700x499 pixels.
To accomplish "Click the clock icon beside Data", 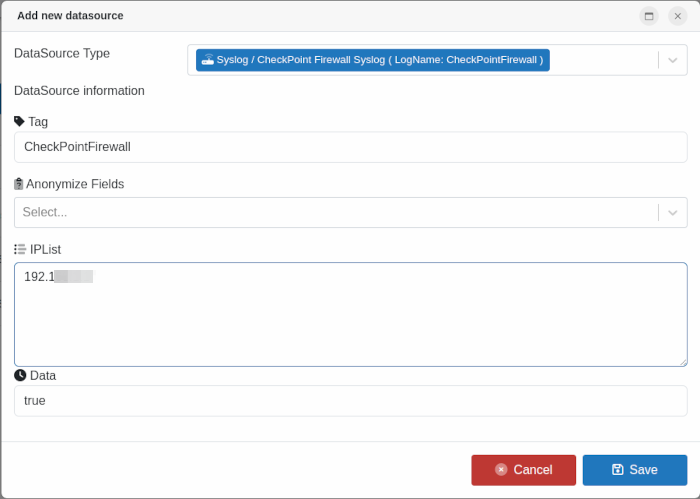I will [x=20, y=375].
